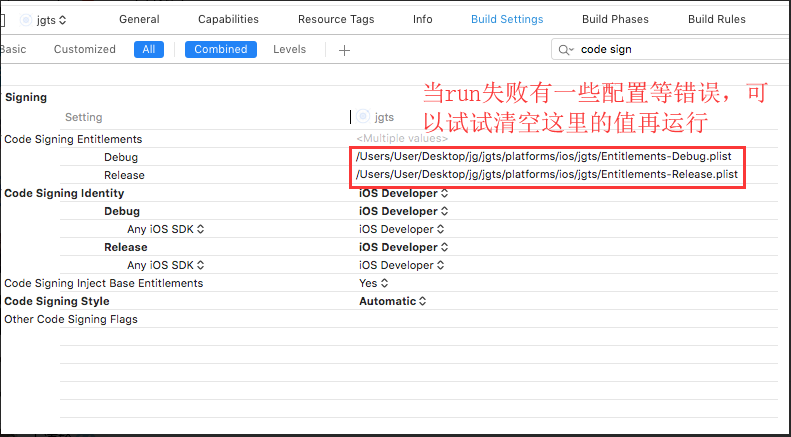This screenshot has width=791, height=437.
Task: Open Debug Any iOS SDK iOS Developer value
Action: point(402,229)
